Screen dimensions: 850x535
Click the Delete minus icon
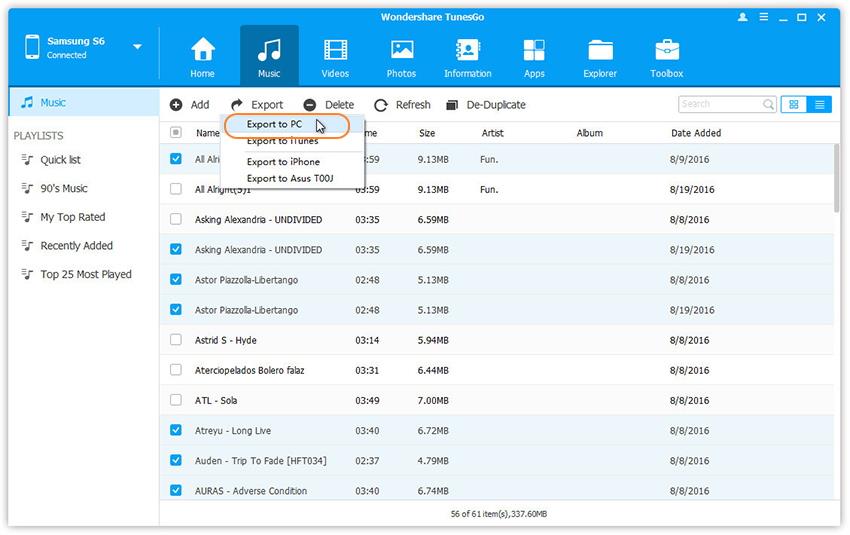pos(310,105)
